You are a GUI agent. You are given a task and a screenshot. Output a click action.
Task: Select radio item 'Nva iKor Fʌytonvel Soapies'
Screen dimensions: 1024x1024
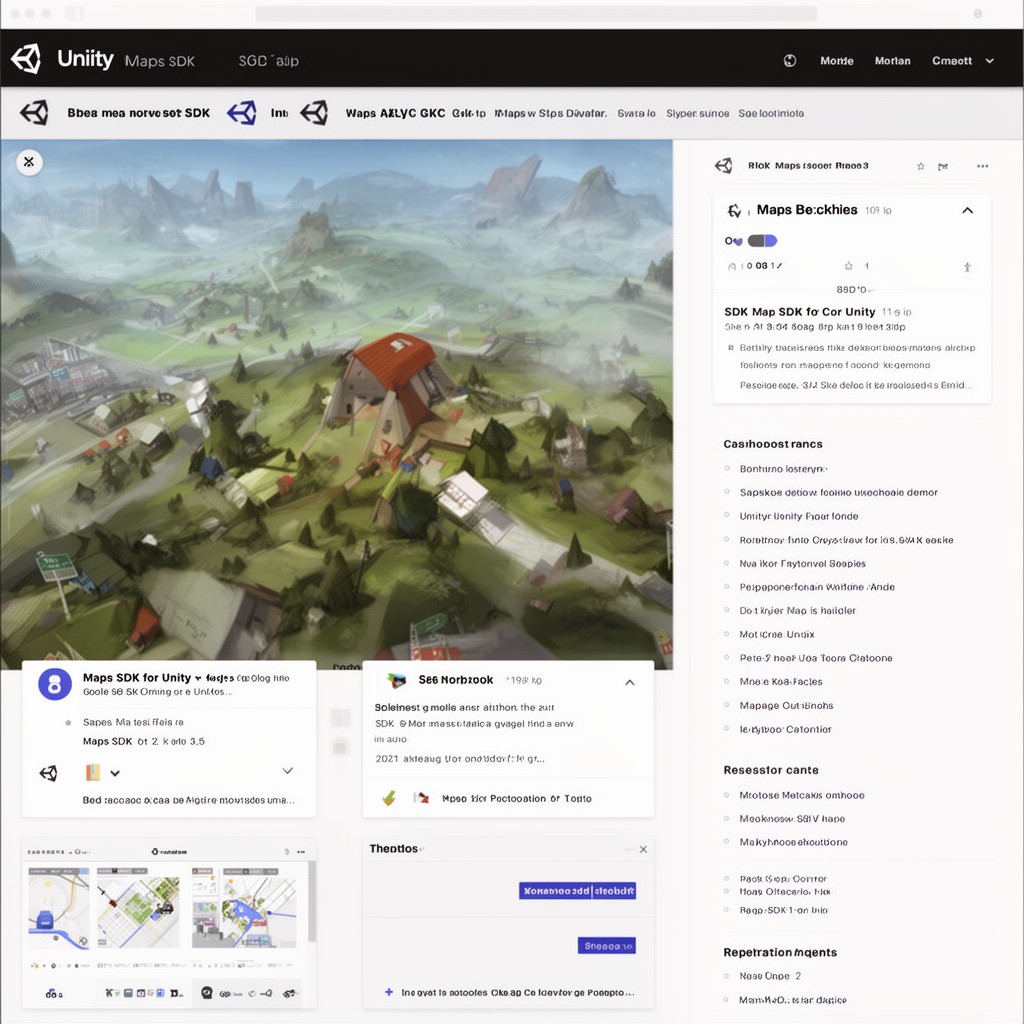pyautogui.click(x=726, y=563)
